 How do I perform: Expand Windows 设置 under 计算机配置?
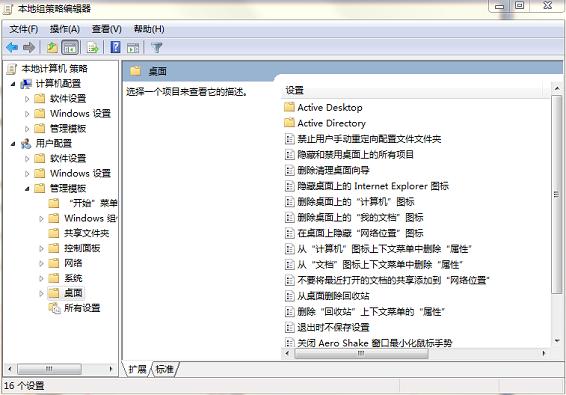click(27, 114)
